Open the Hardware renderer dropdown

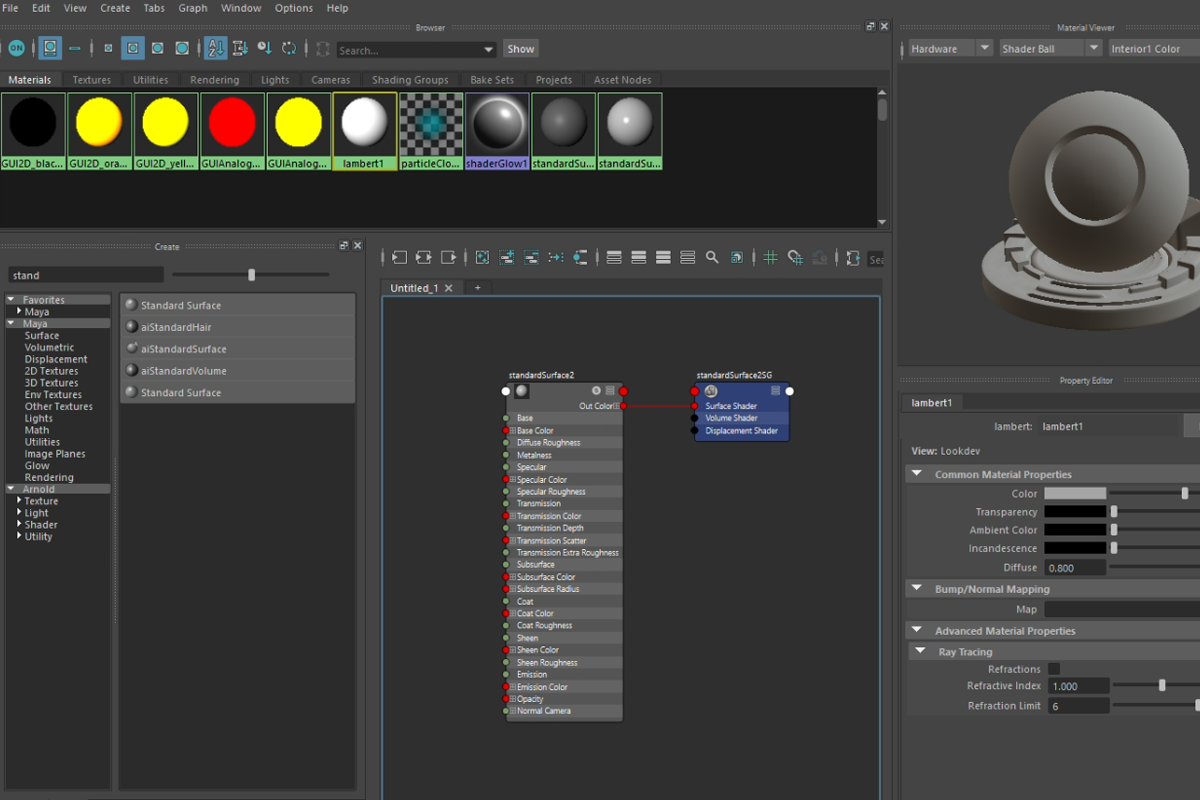pos(984,48)
